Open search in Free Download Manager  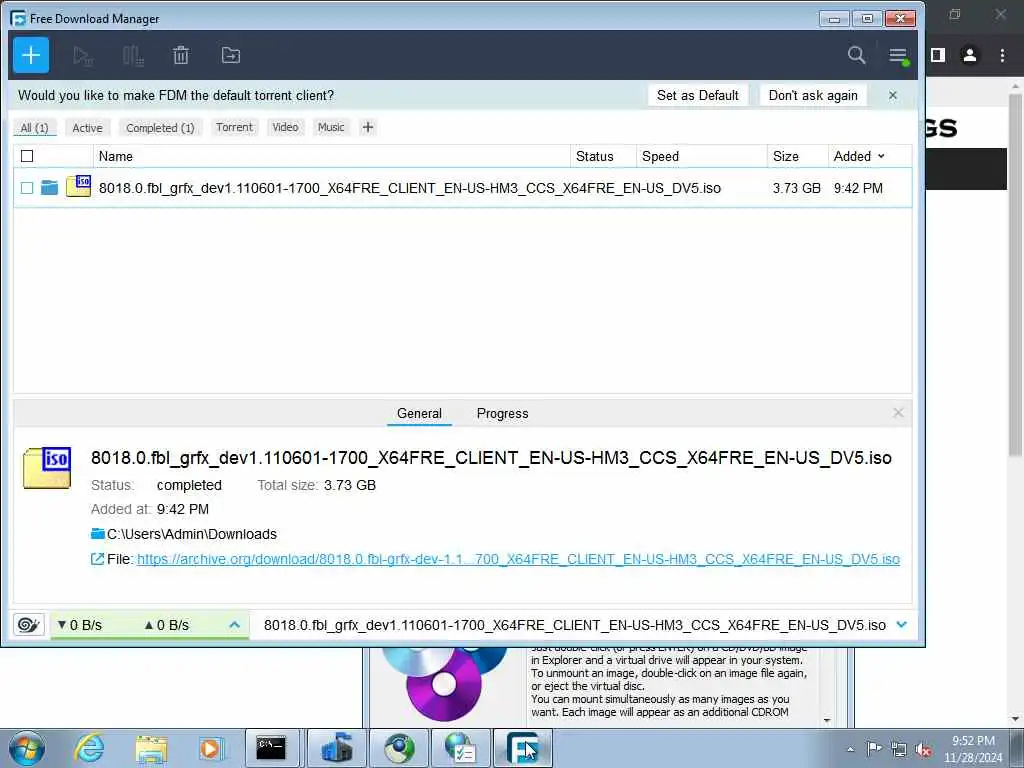point(856,56)
